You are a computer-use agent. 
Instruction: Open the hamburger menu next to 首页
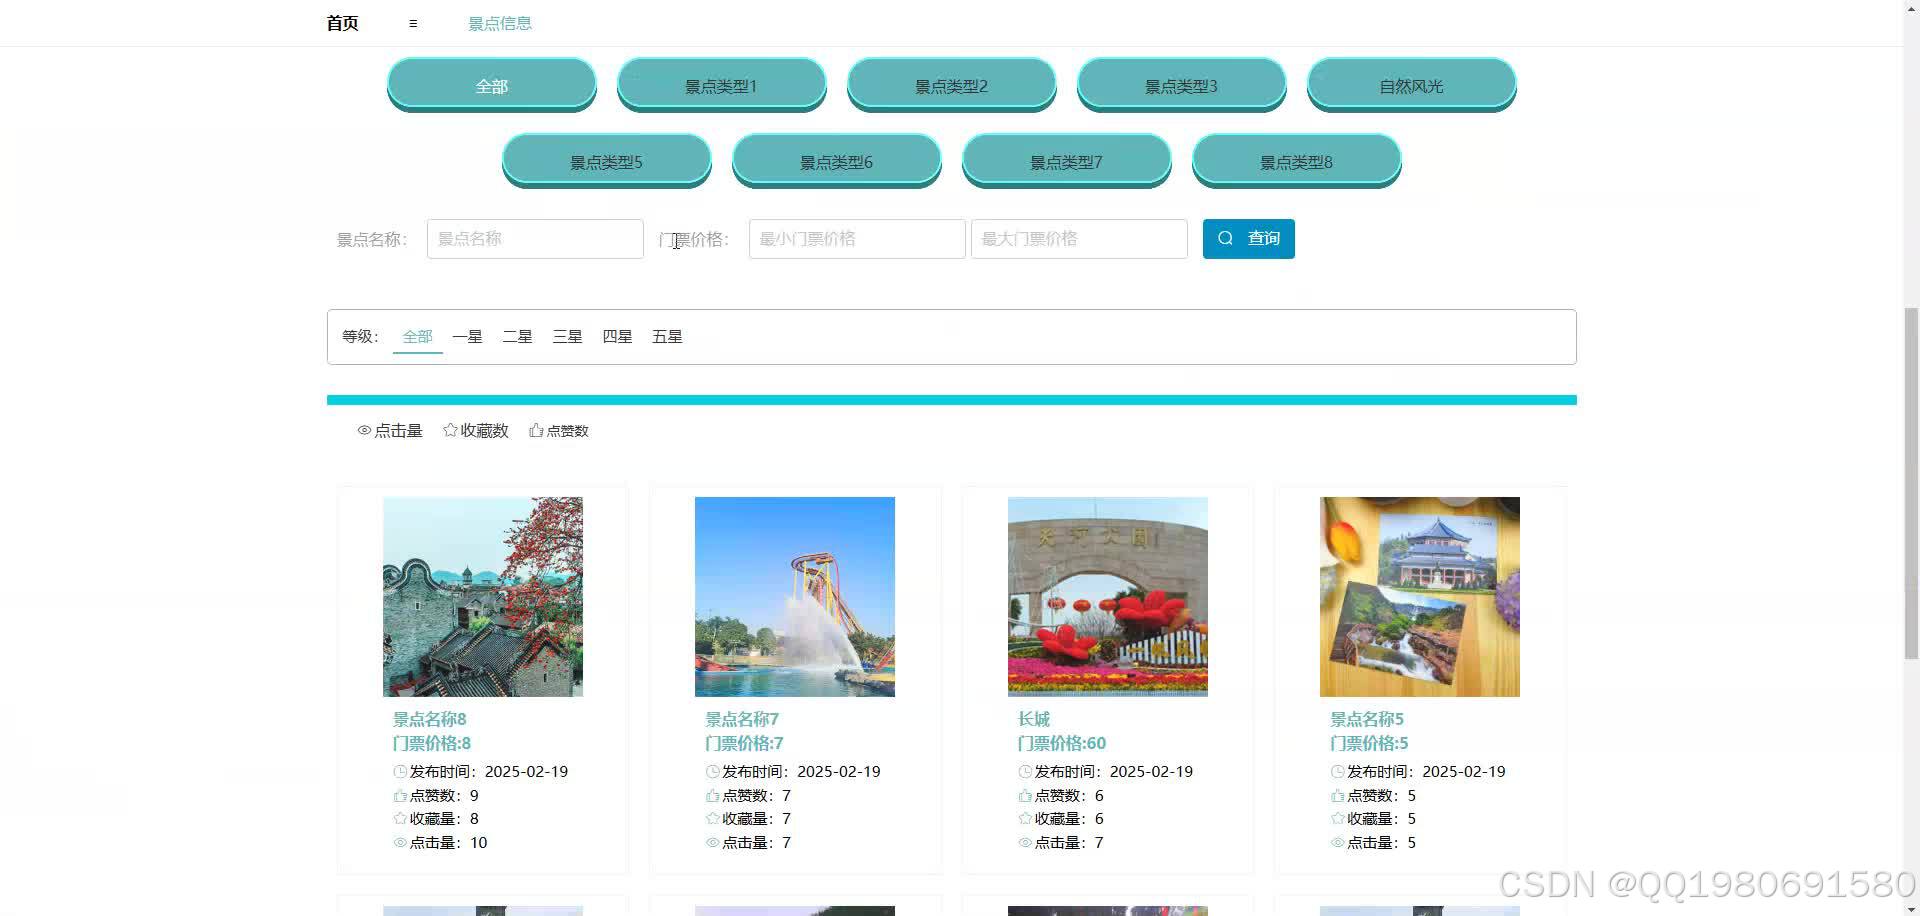click(x=412, y=22)
